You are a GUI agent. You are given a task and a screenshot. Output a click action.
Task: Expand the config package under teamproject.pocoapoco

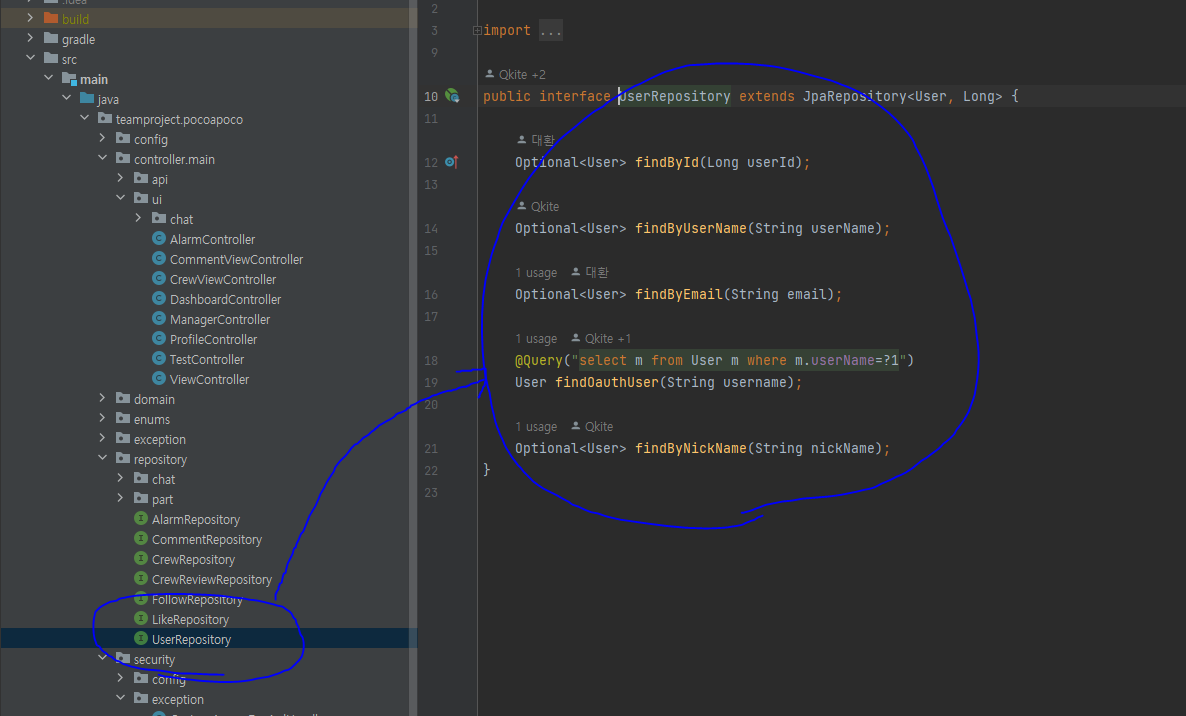tap(103, 138)
